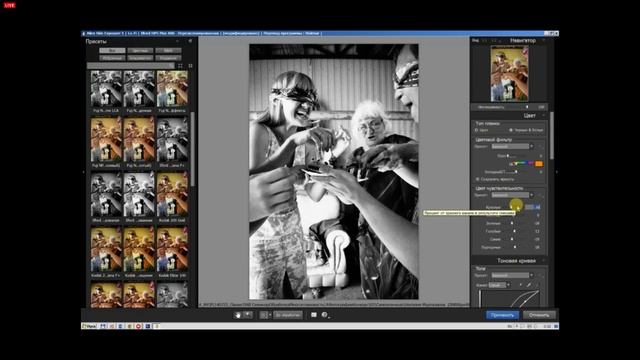Click the Пурпурные sensitivity slider

pyautogui.click(x=516, y=247)
